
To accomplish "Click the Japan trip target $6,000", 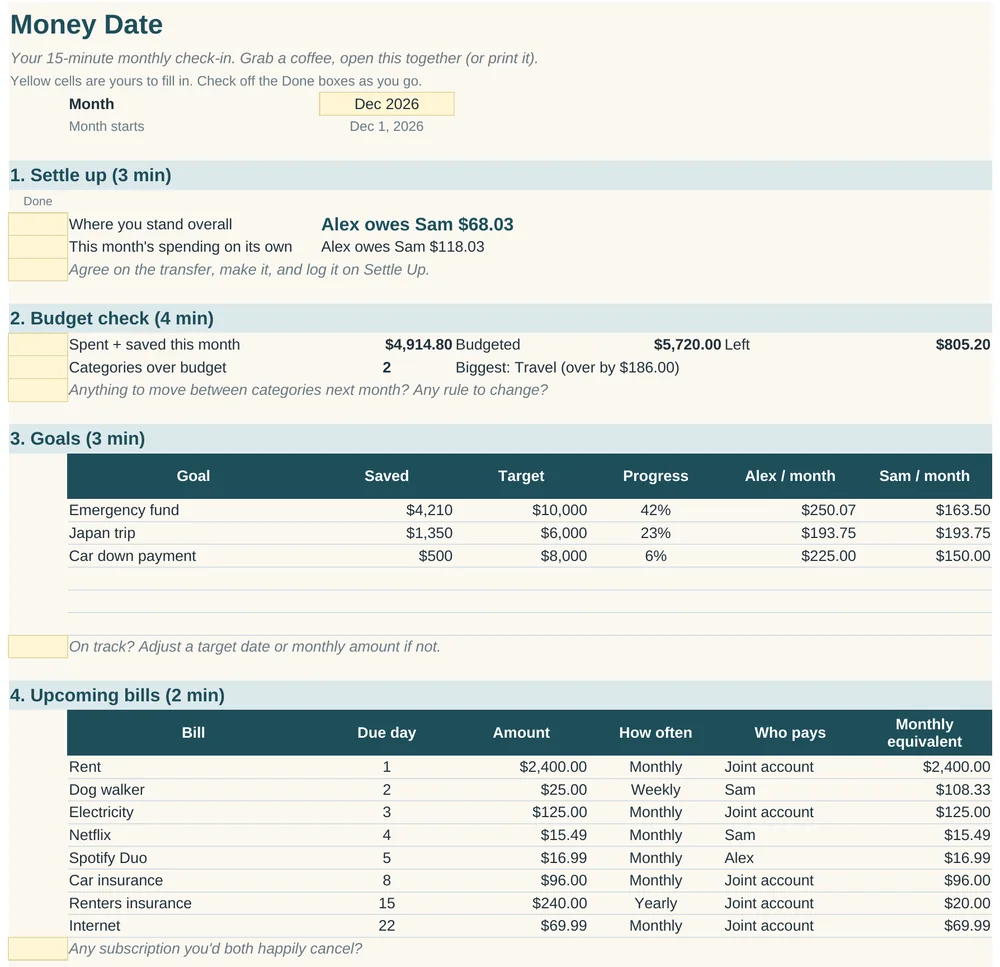I will tap(564, 533).
